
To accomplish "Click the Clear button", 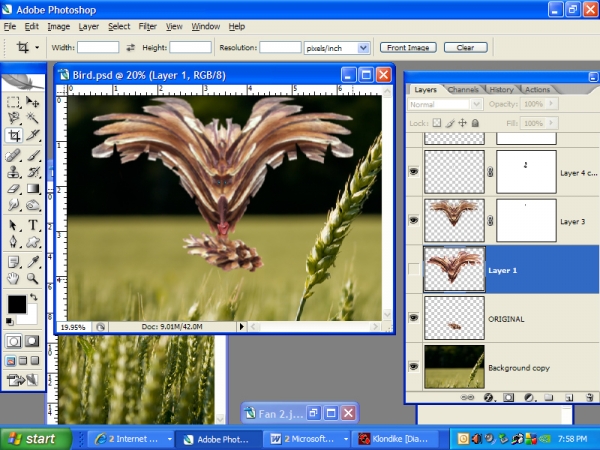I will pos(465,47).
